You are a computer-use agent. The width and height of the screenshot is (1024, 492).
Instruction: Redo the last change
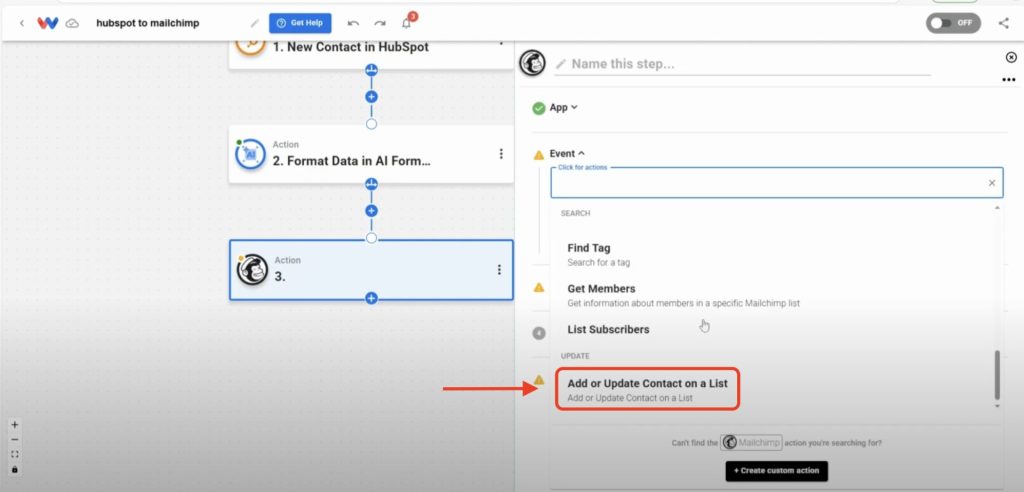tap(379, 24)
